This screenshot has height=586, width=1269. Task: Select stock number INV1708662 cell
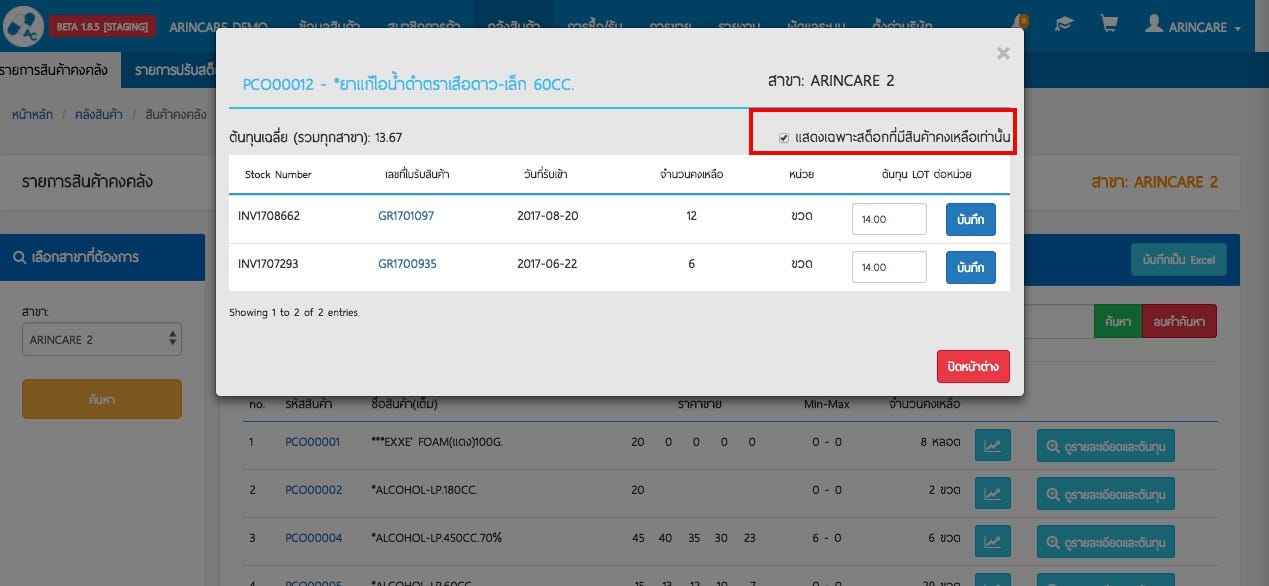(268, 216)
